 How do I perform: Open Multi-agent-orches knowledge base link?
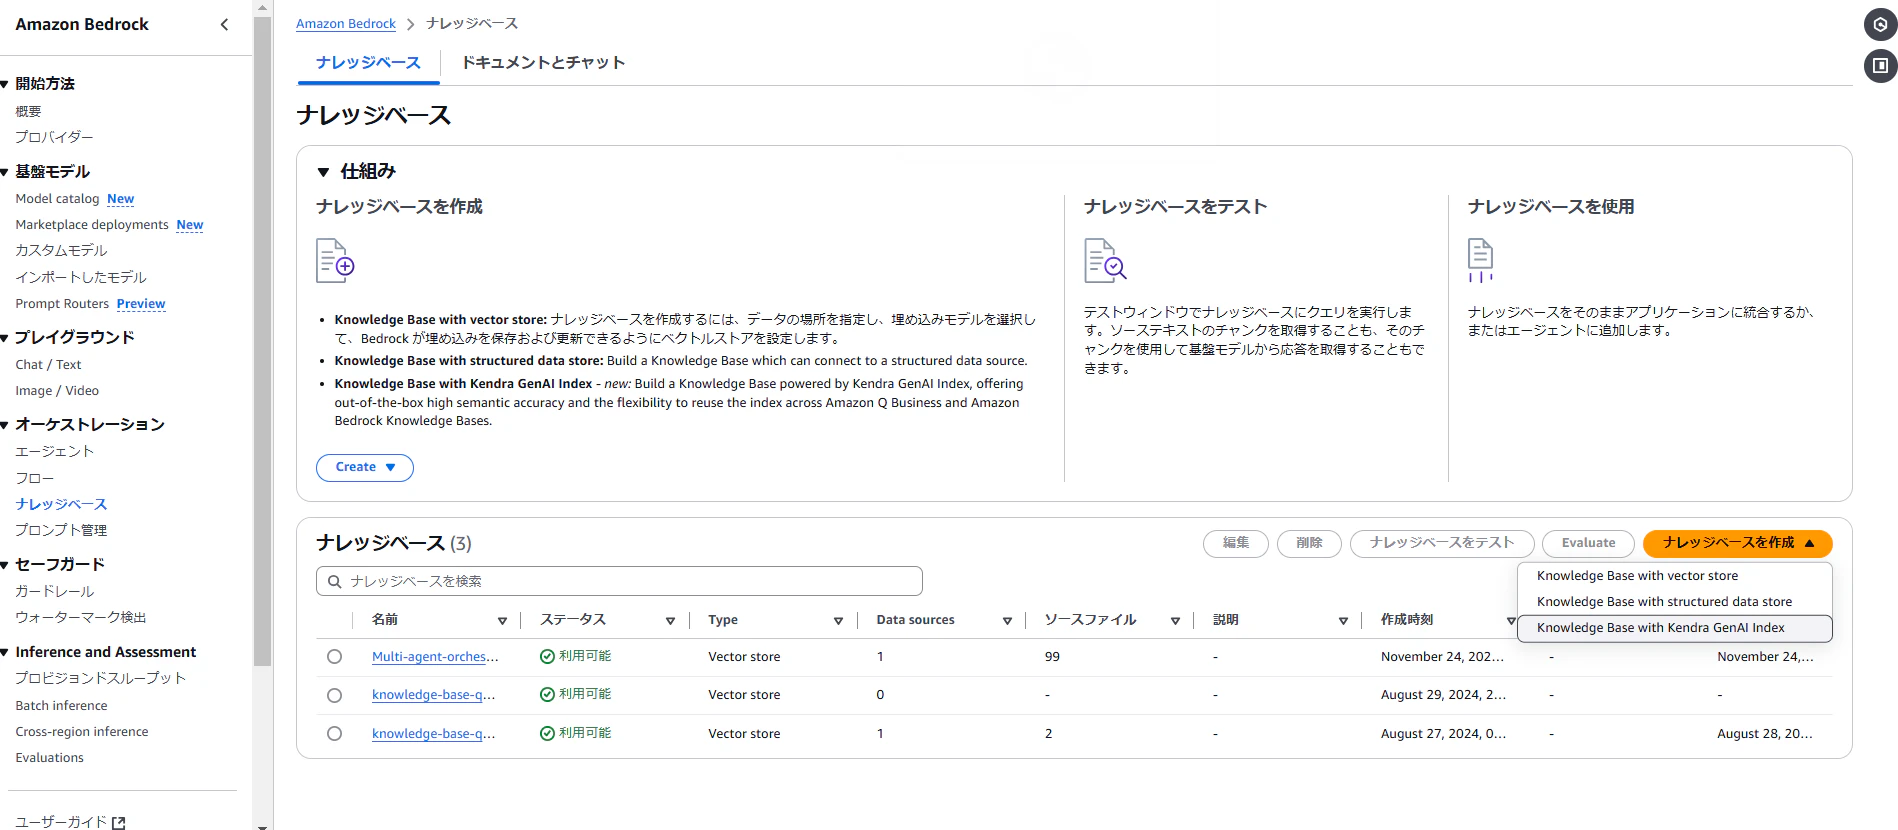point(435,657)
